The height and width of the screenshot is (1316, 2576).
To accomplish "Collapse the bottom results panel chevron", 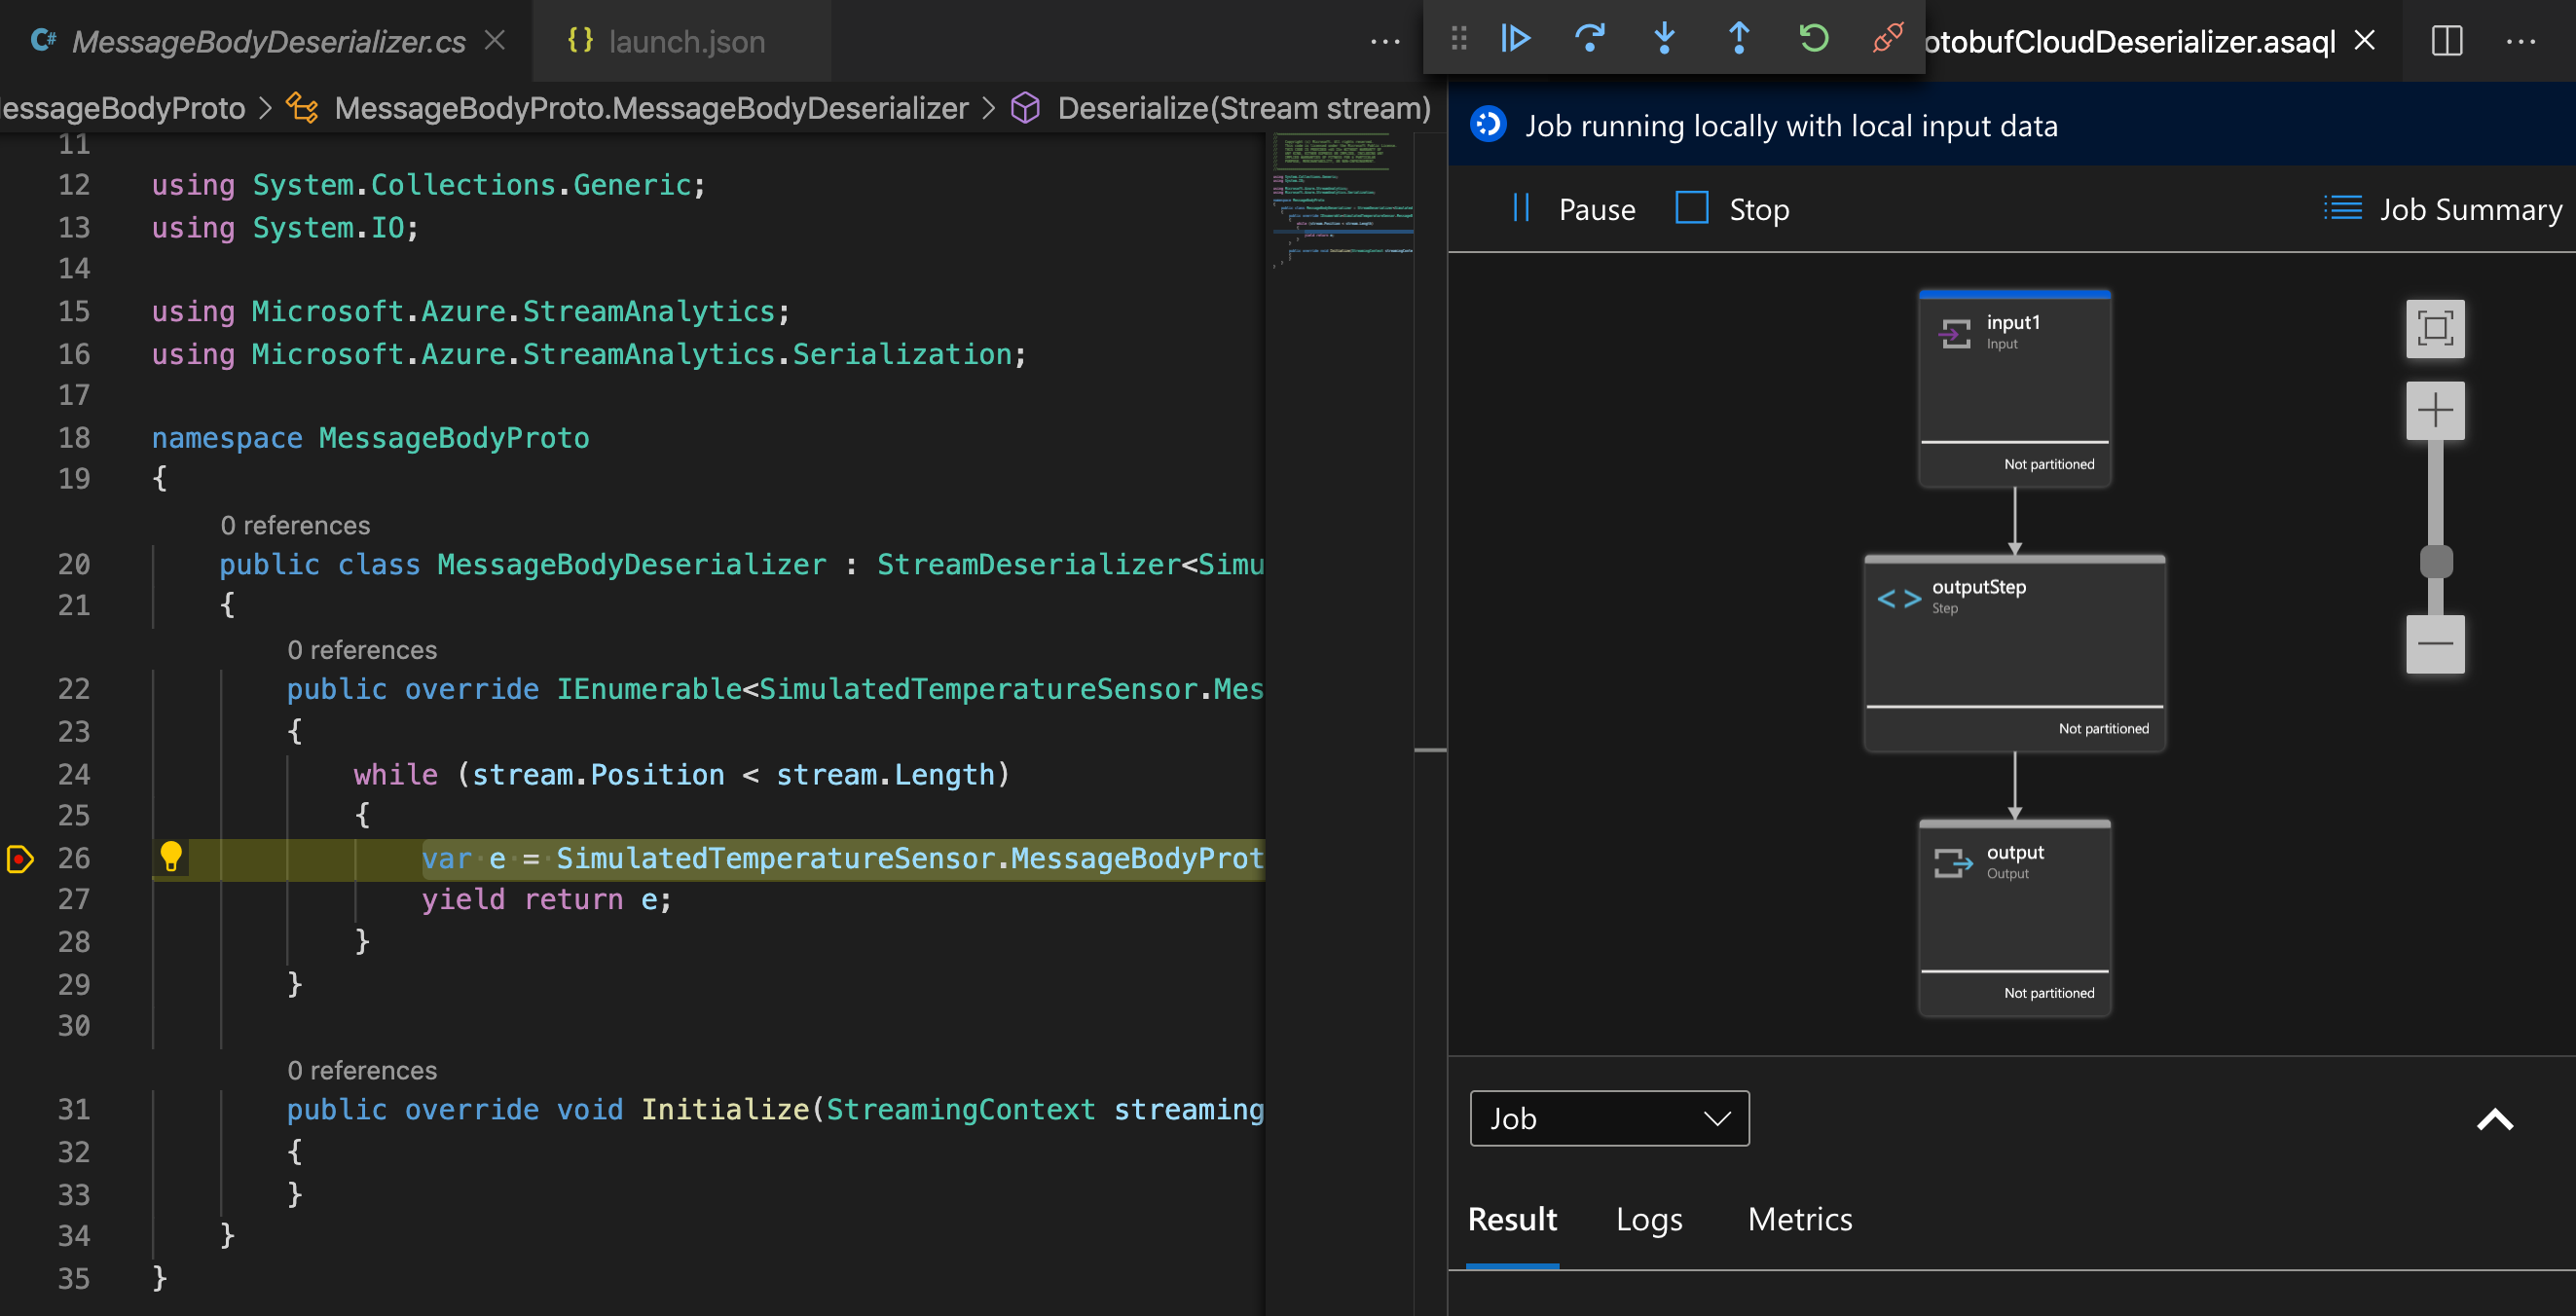I will [2495, 1118].
